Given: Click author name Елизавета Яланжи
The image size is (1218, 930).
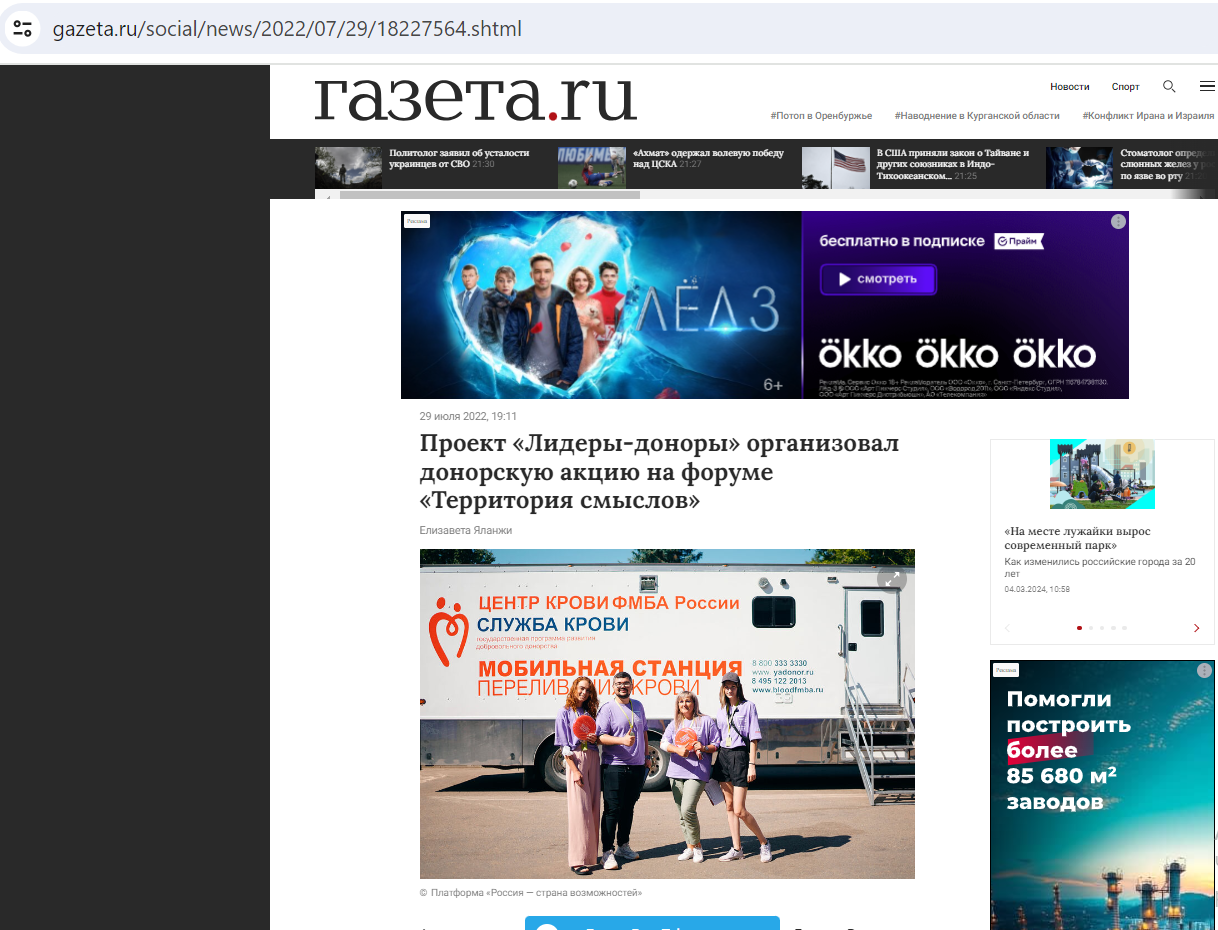Looking at the screenshot, I should (x=466, y=530).
